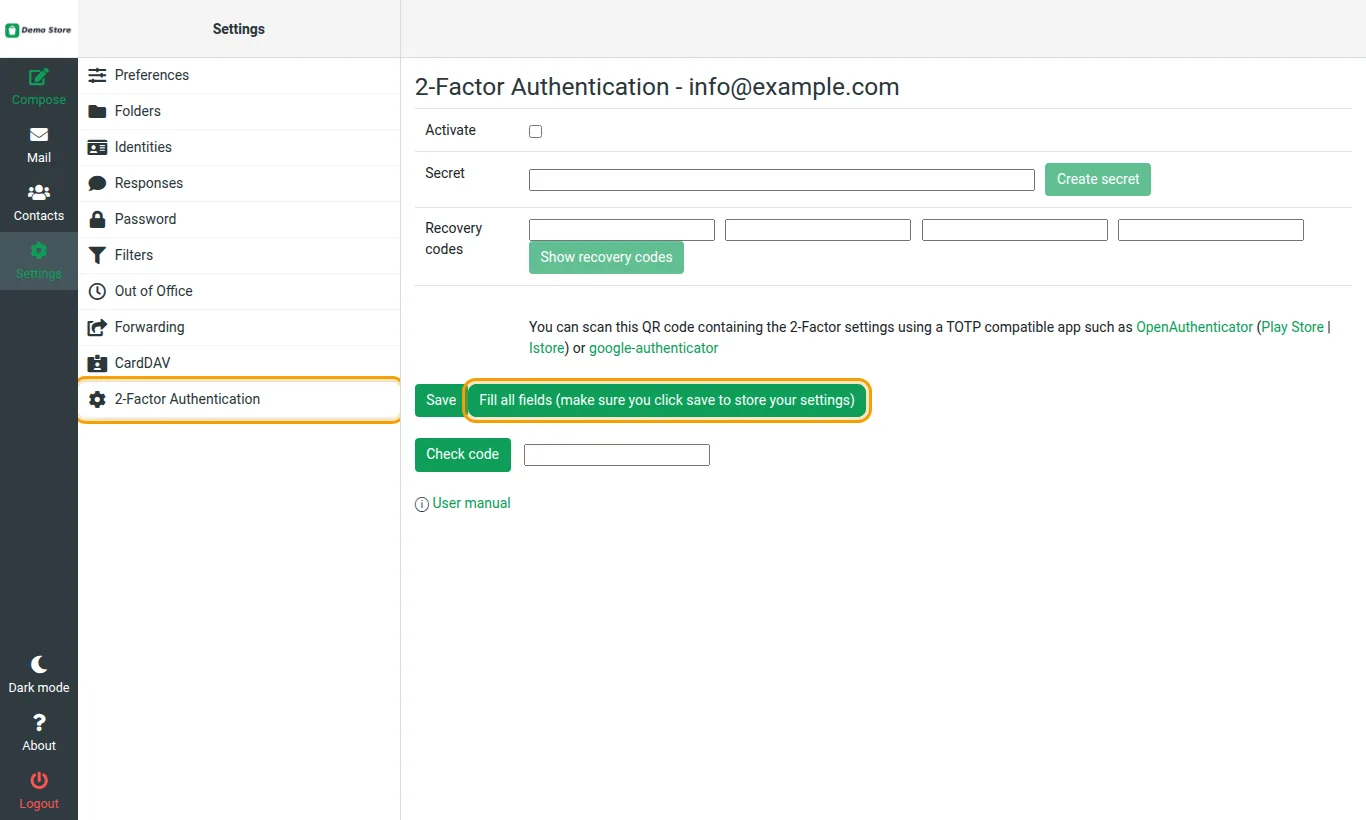Viewport: 1366px width, 820px height.
Task: Click the Out of Office clock icon
Action: 97,291
